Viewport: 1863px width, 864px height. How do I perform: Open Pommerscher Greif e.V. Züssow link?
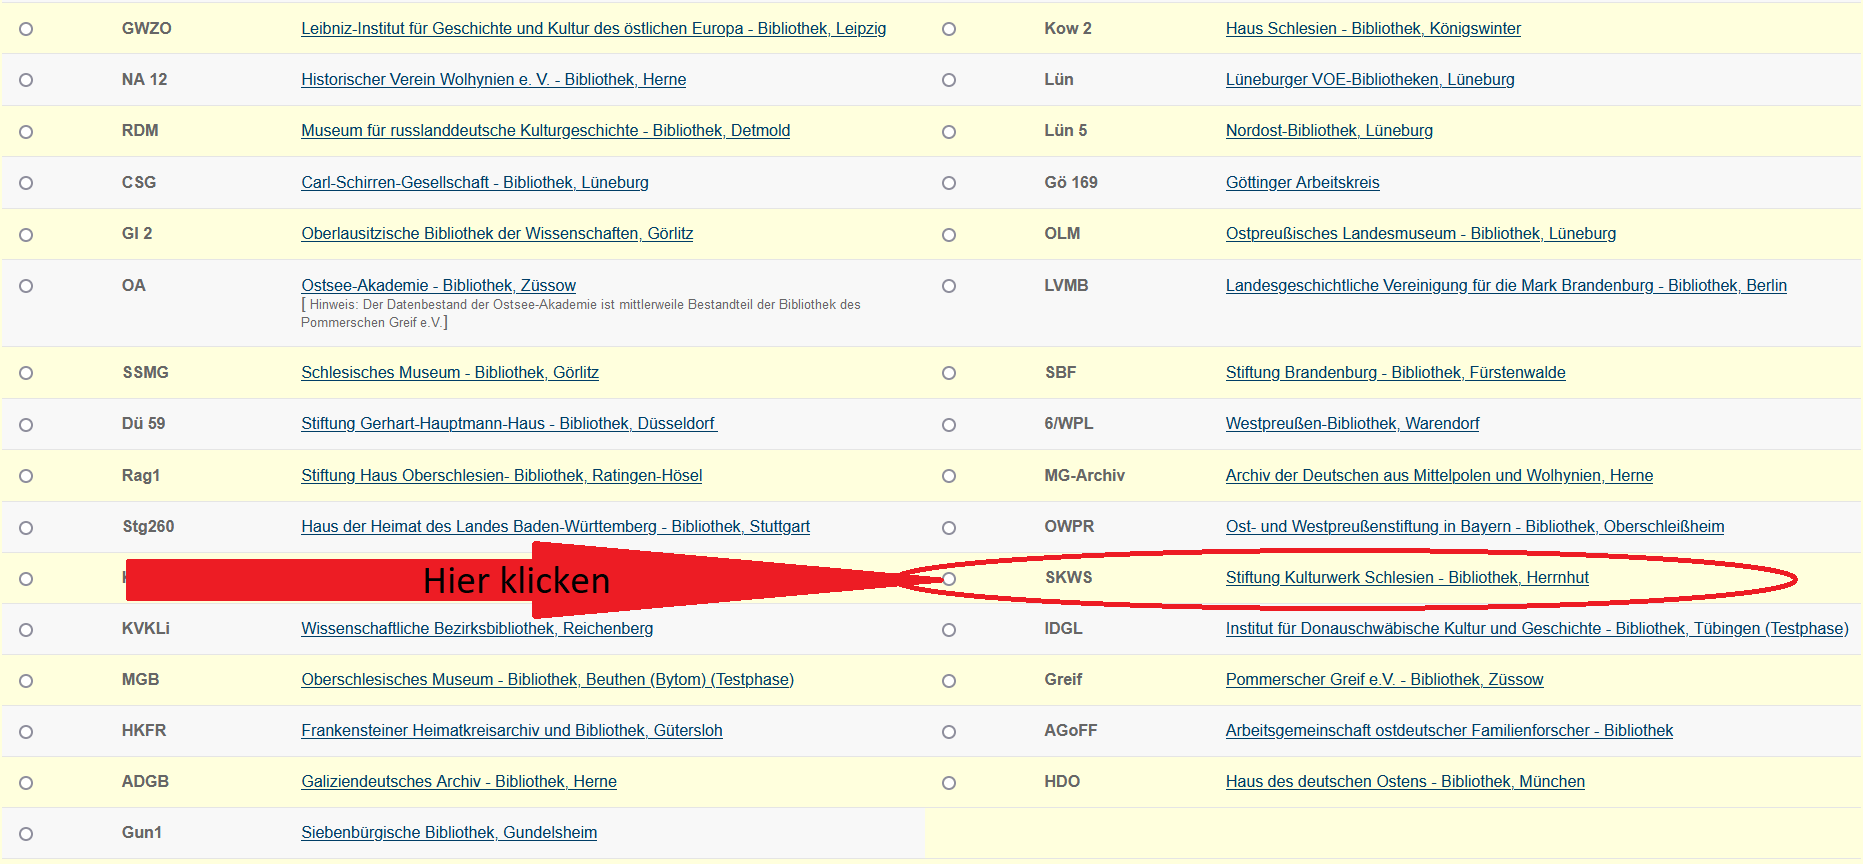click(x=1385, y=680)
